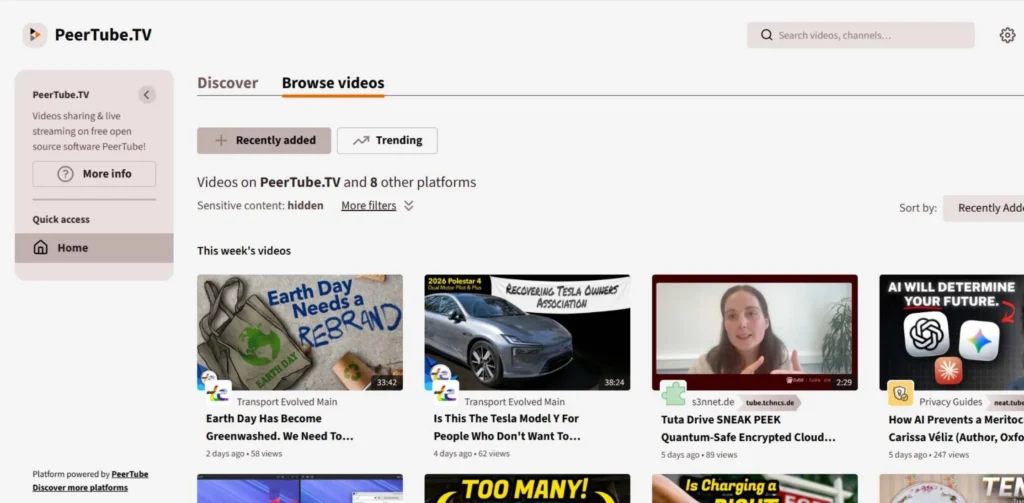Open the Sort by dropdown
This screenshot has width=1024, height=503.
coord(984,208)
